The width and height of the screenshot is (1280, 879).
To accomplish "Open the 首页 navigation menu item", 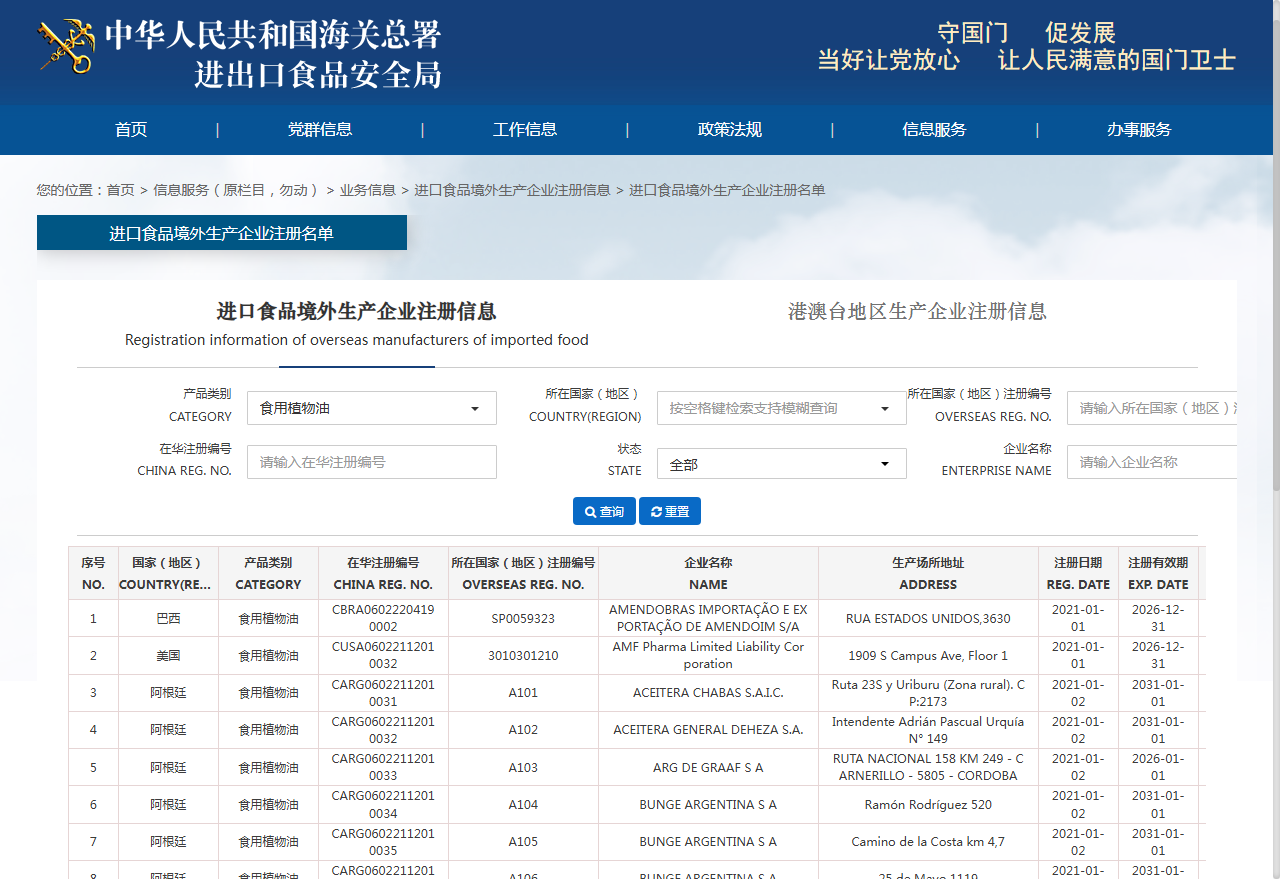I will (131, 129).
